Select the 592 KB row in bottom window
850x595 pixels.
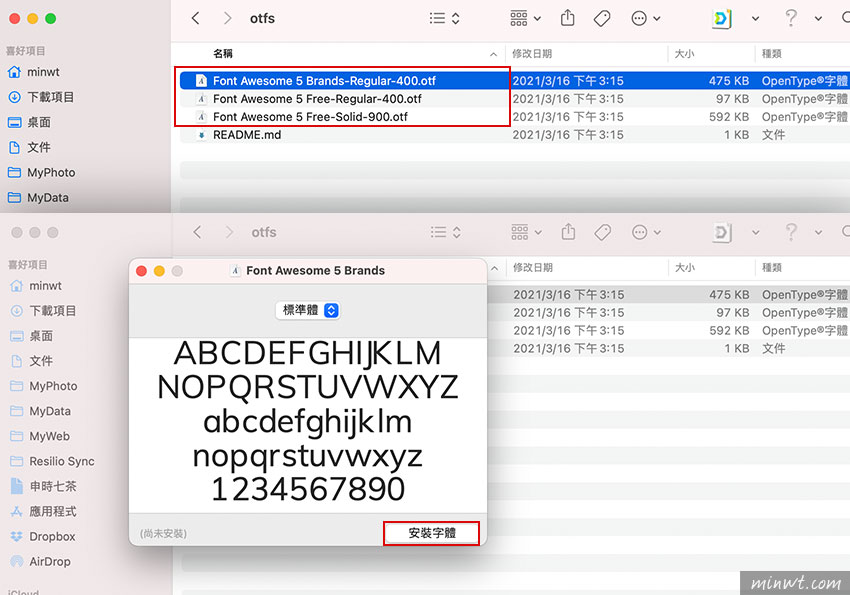click(668, 331)
